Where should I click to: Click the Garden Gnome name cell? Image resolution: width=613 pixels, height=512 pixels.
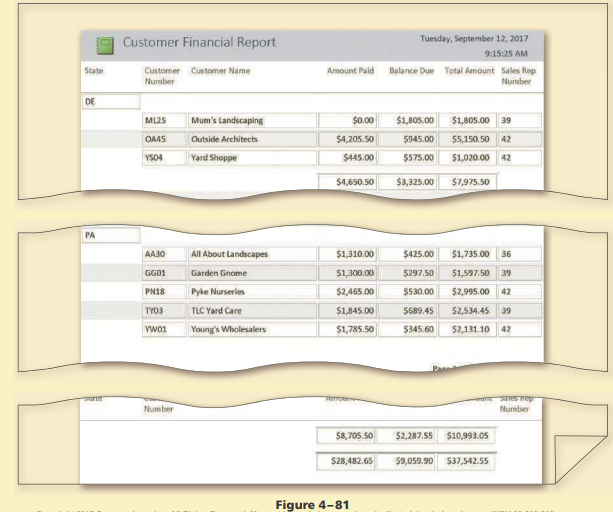point(252,273)
